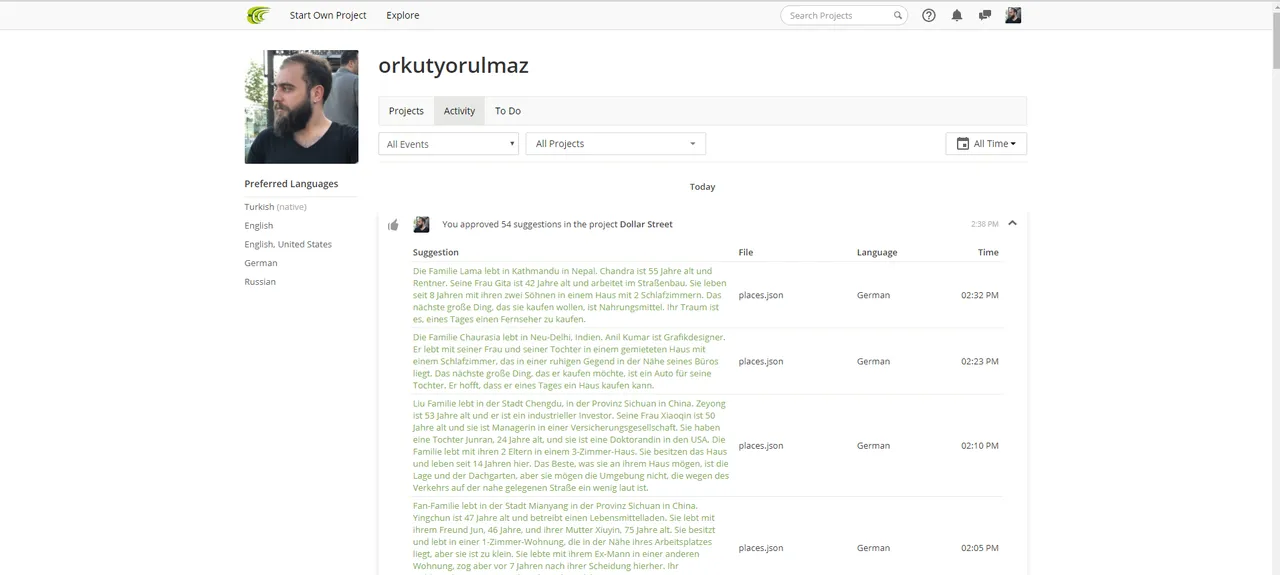Click the search magnifier icon
The height and width of the screenshot is (575, 1280).
pyautogui.click(x=898, y=15)
